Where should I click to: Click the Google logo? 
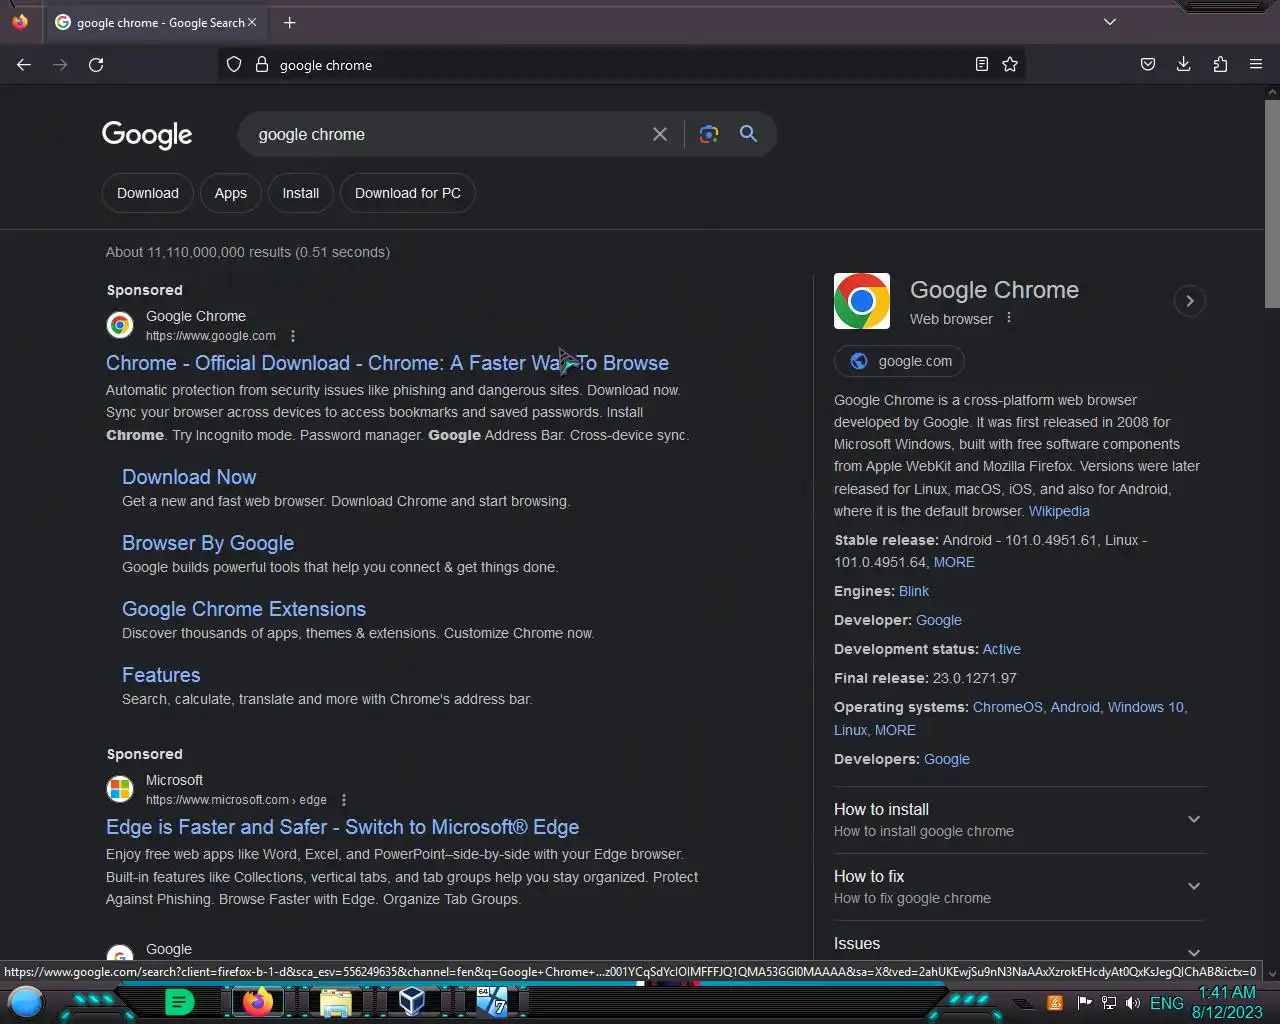coord(147,135)
